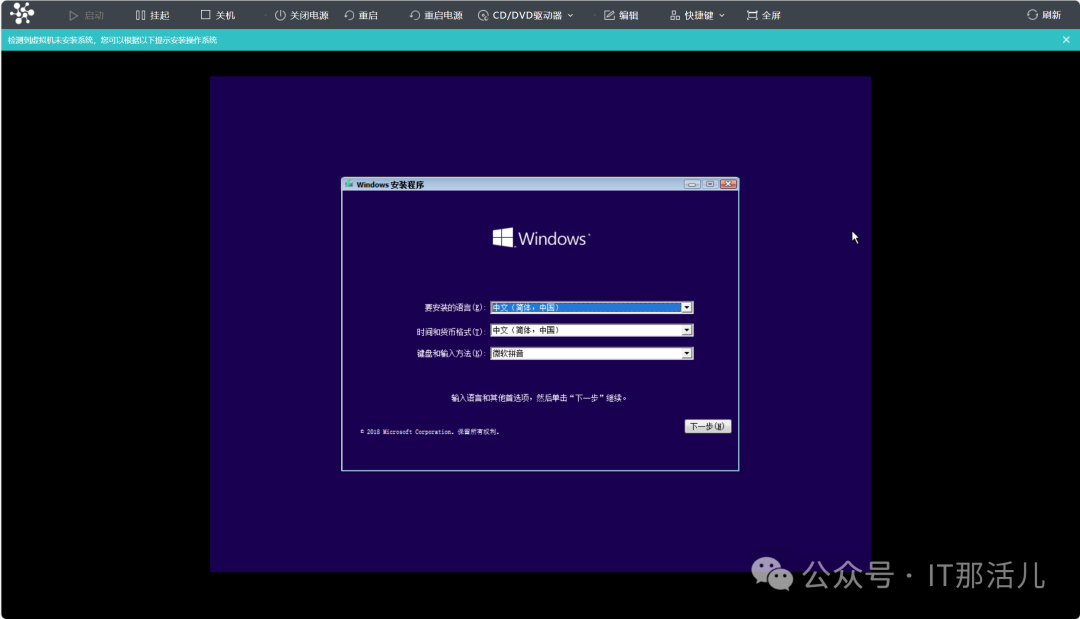Viewport: 1080px width, 619px height.
Task: Click 关闭电源 to power off
Action: (x=302, y=15)
